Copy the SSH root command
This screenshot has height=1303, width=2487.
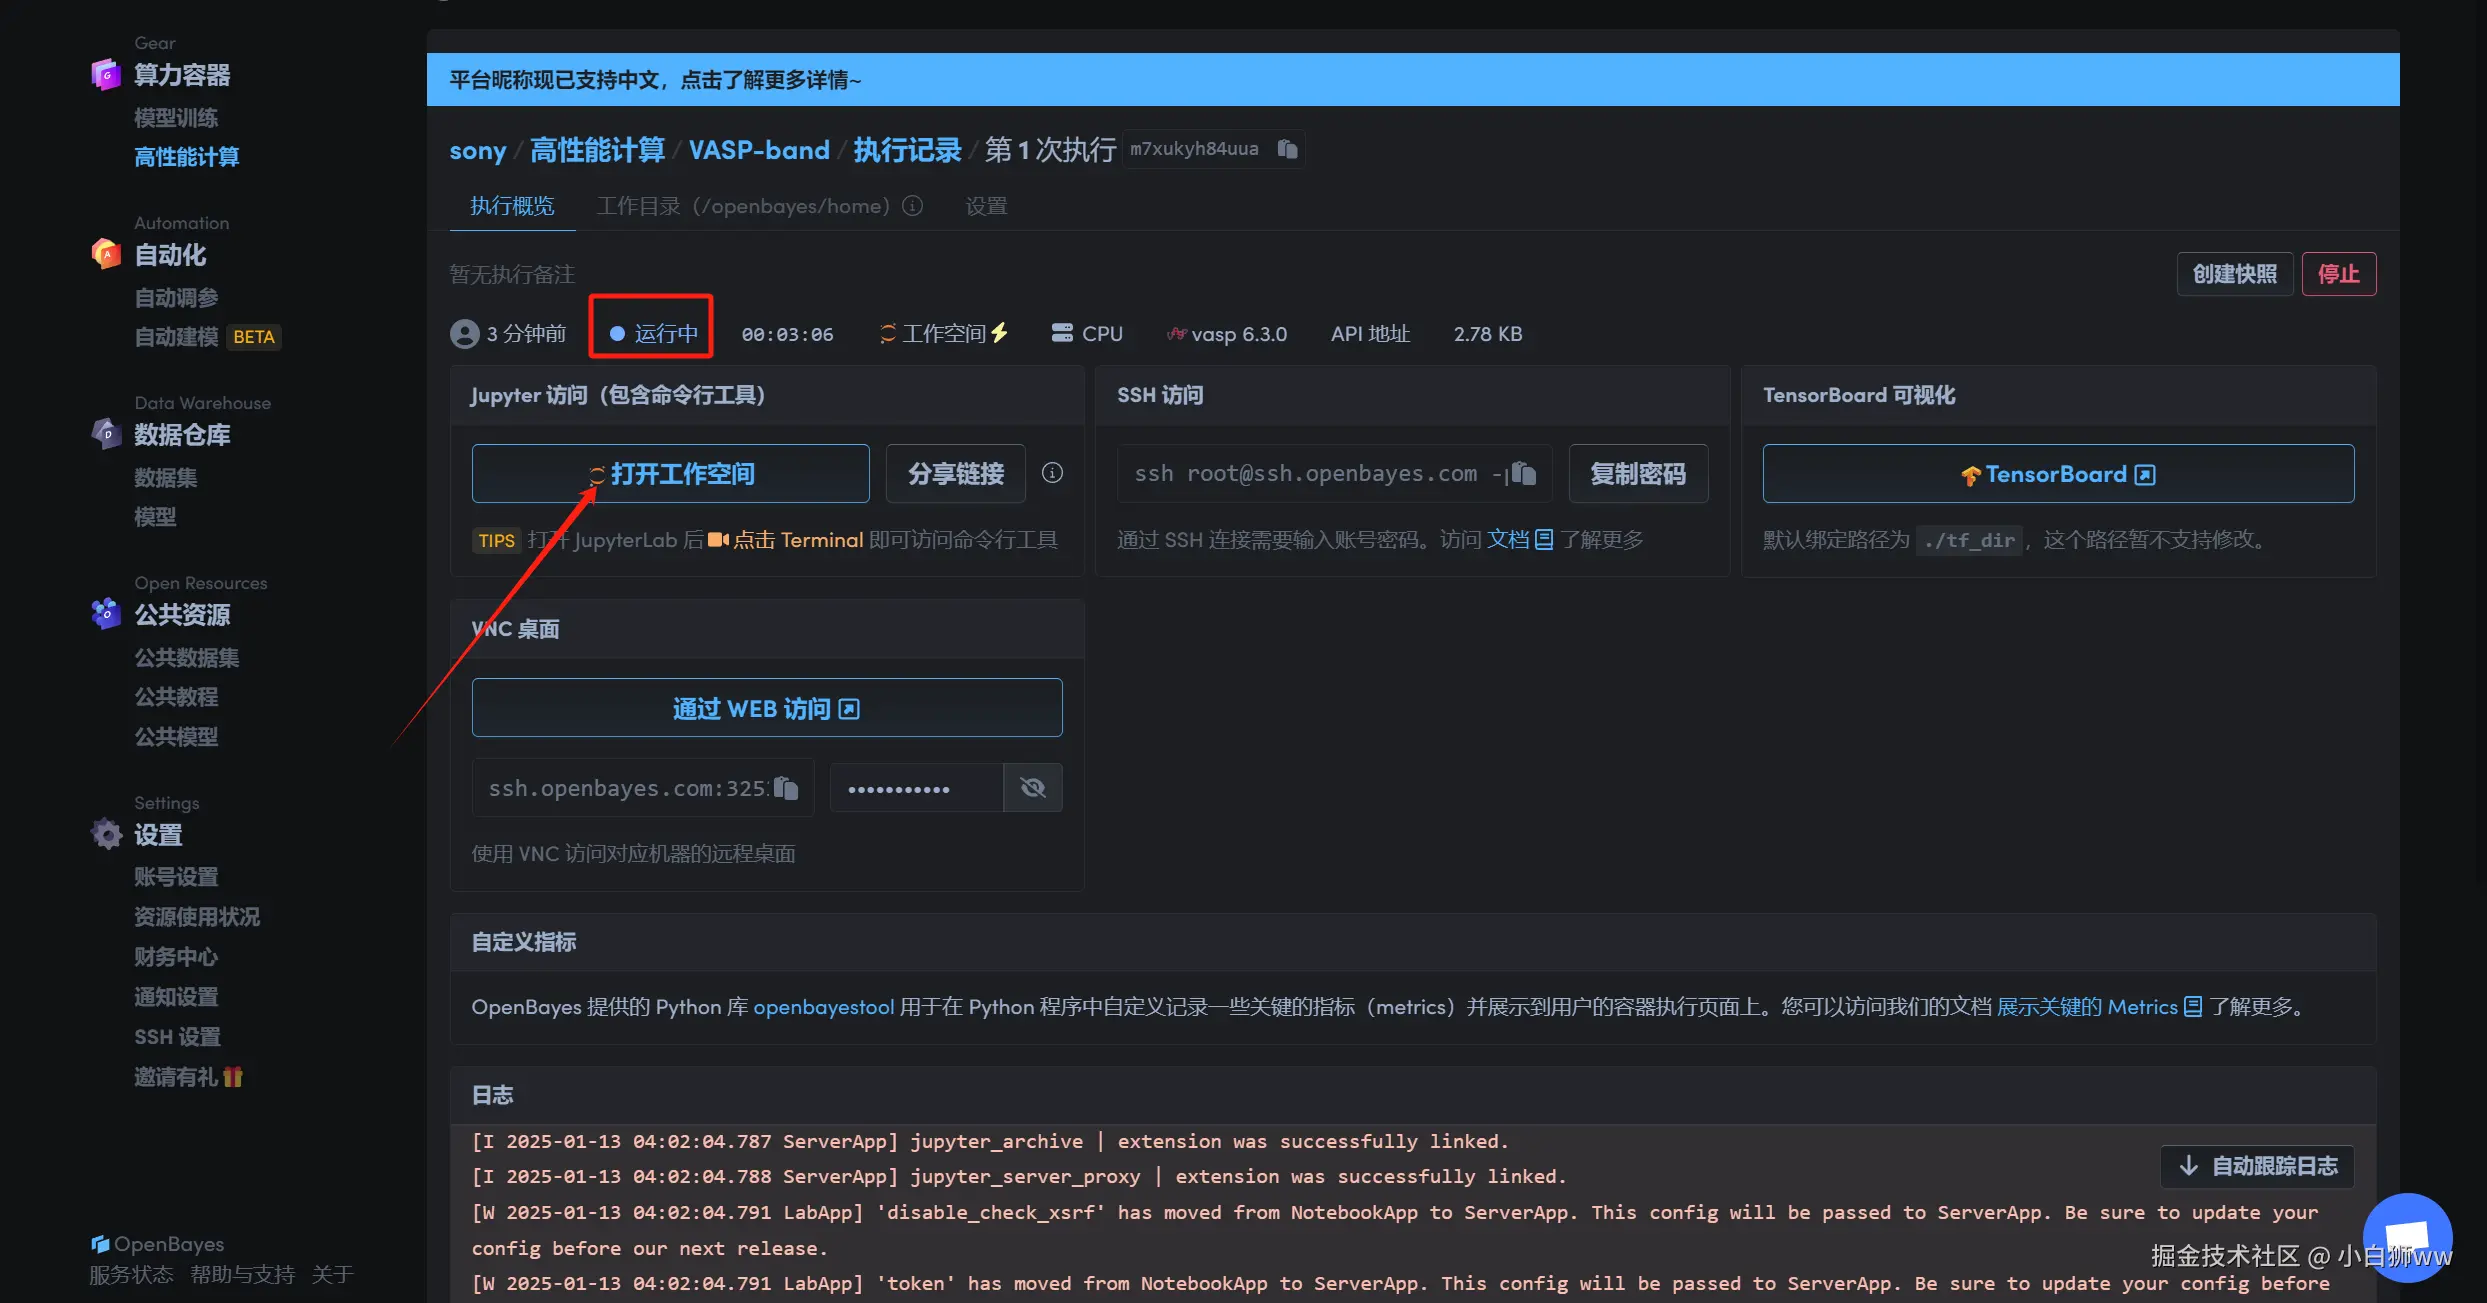pos(1523,473)
